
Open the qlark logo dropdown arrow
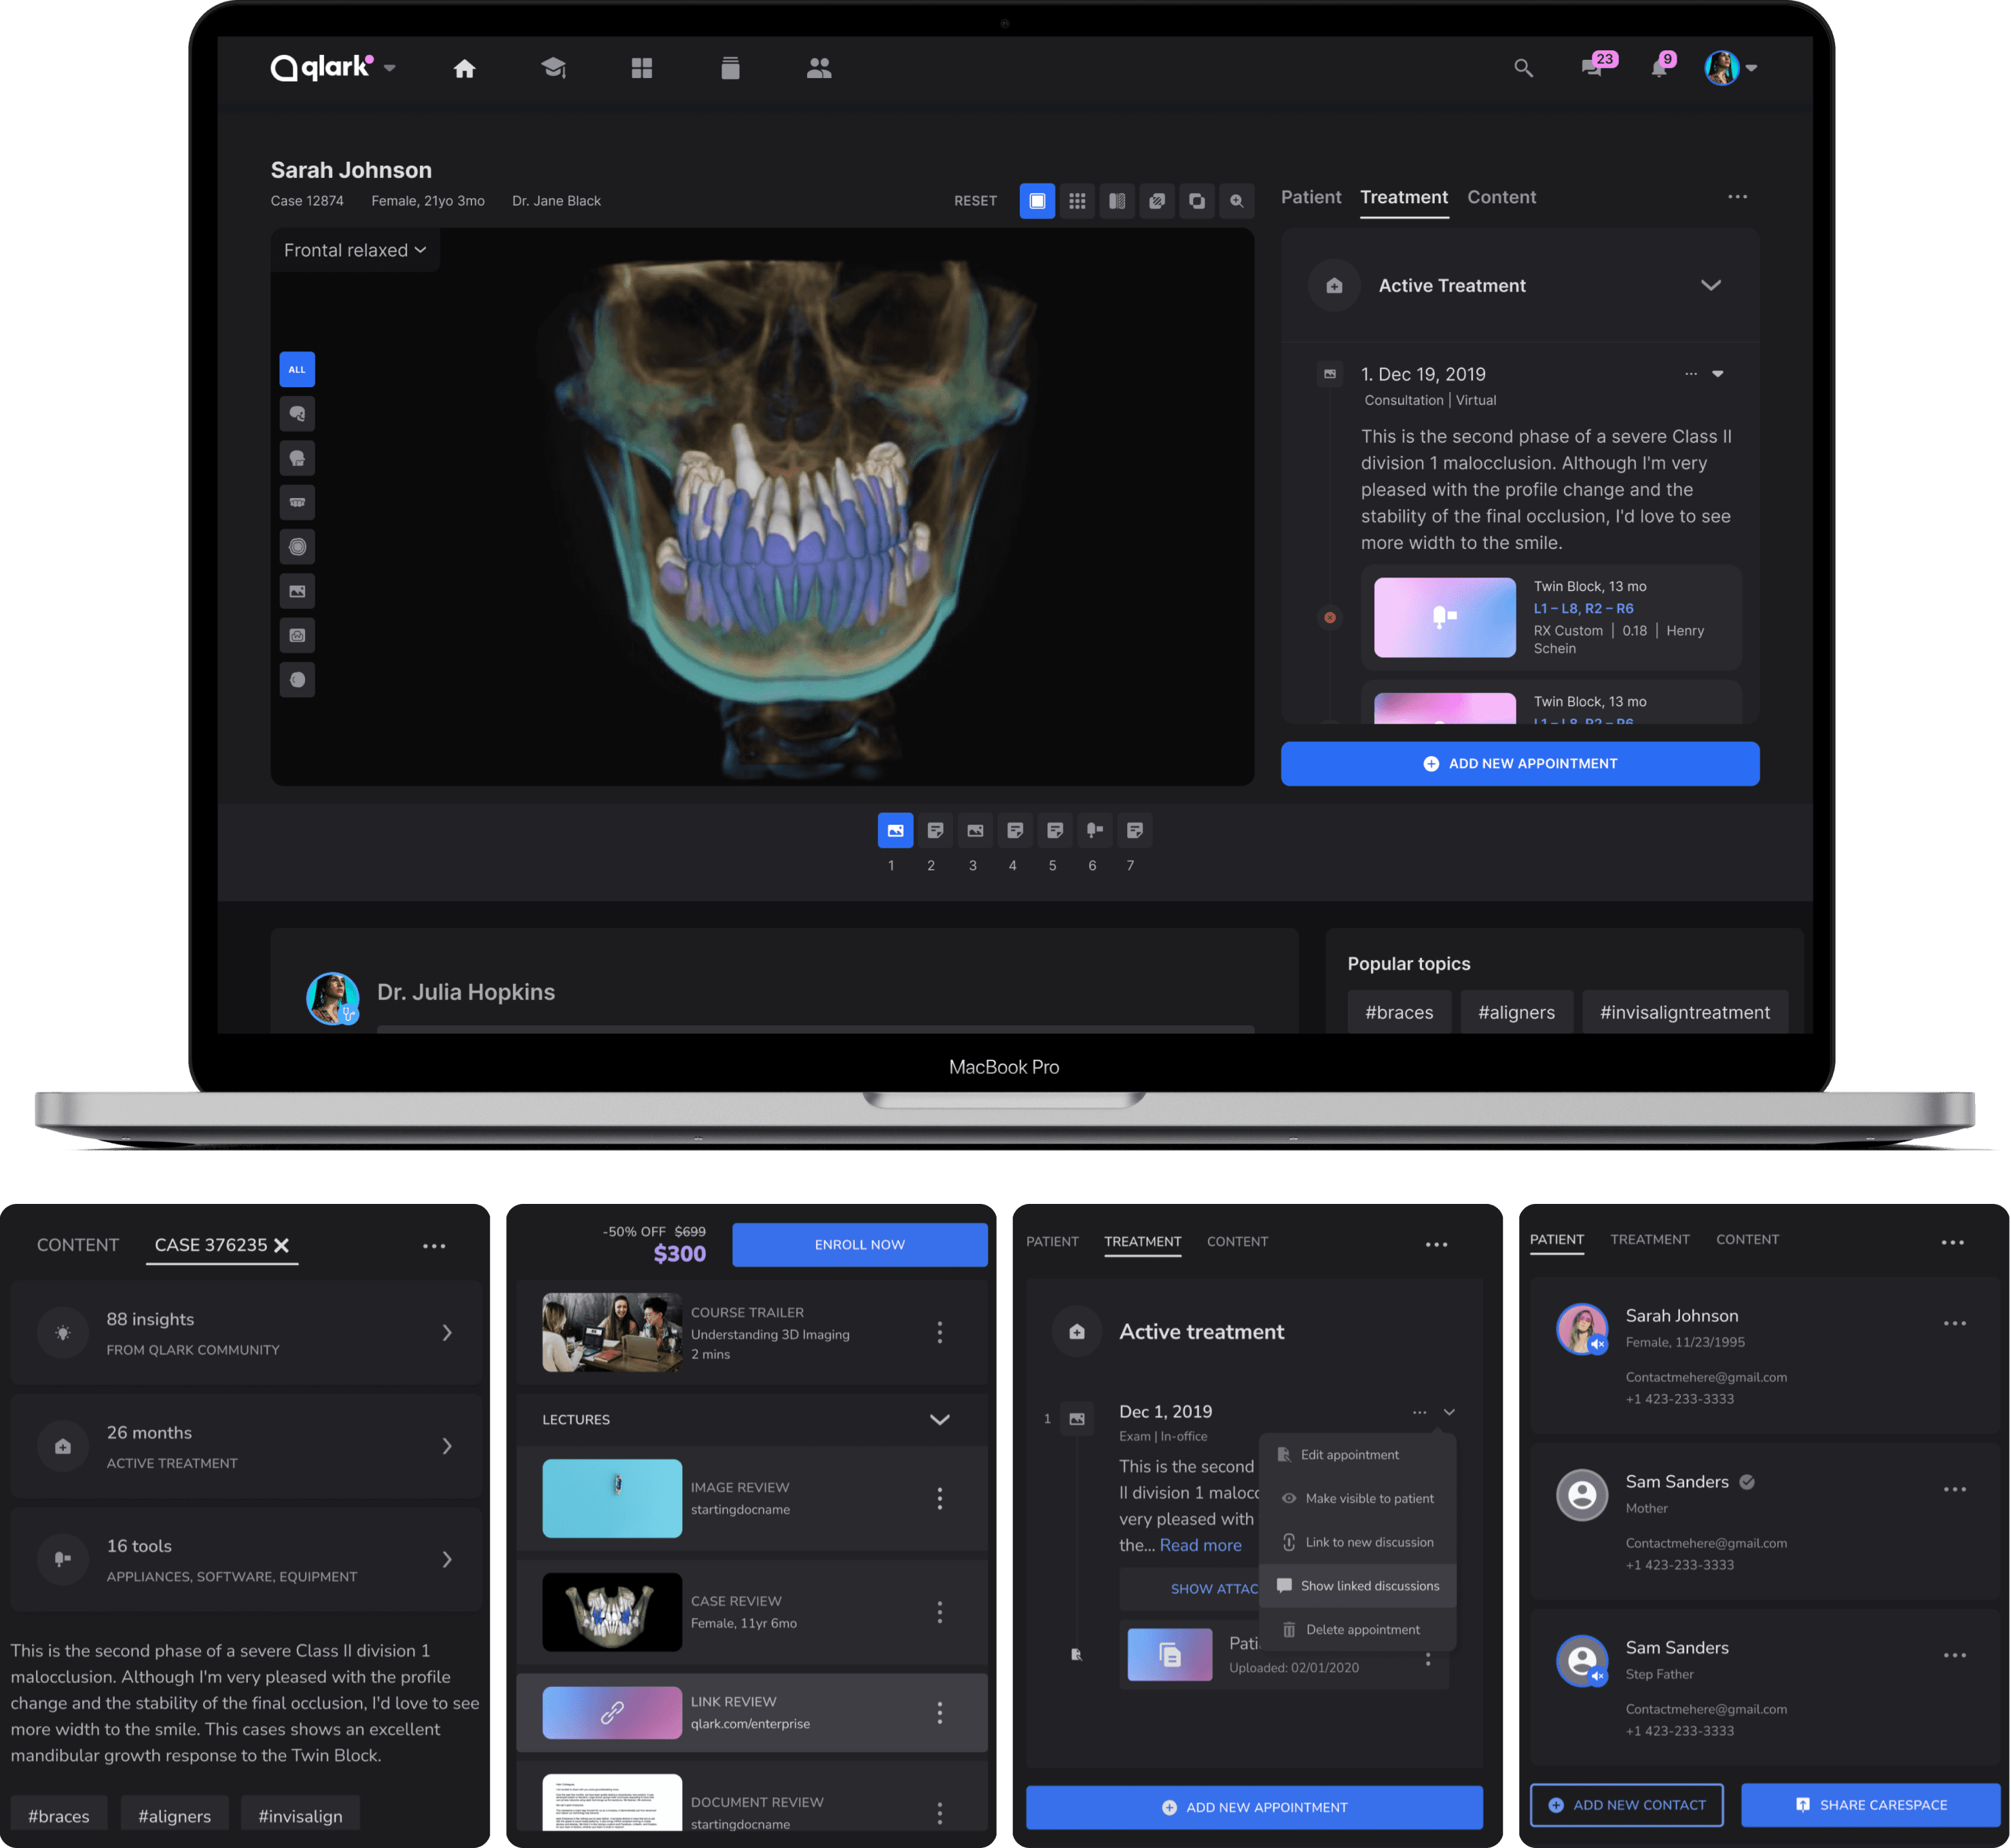[390, 68]
